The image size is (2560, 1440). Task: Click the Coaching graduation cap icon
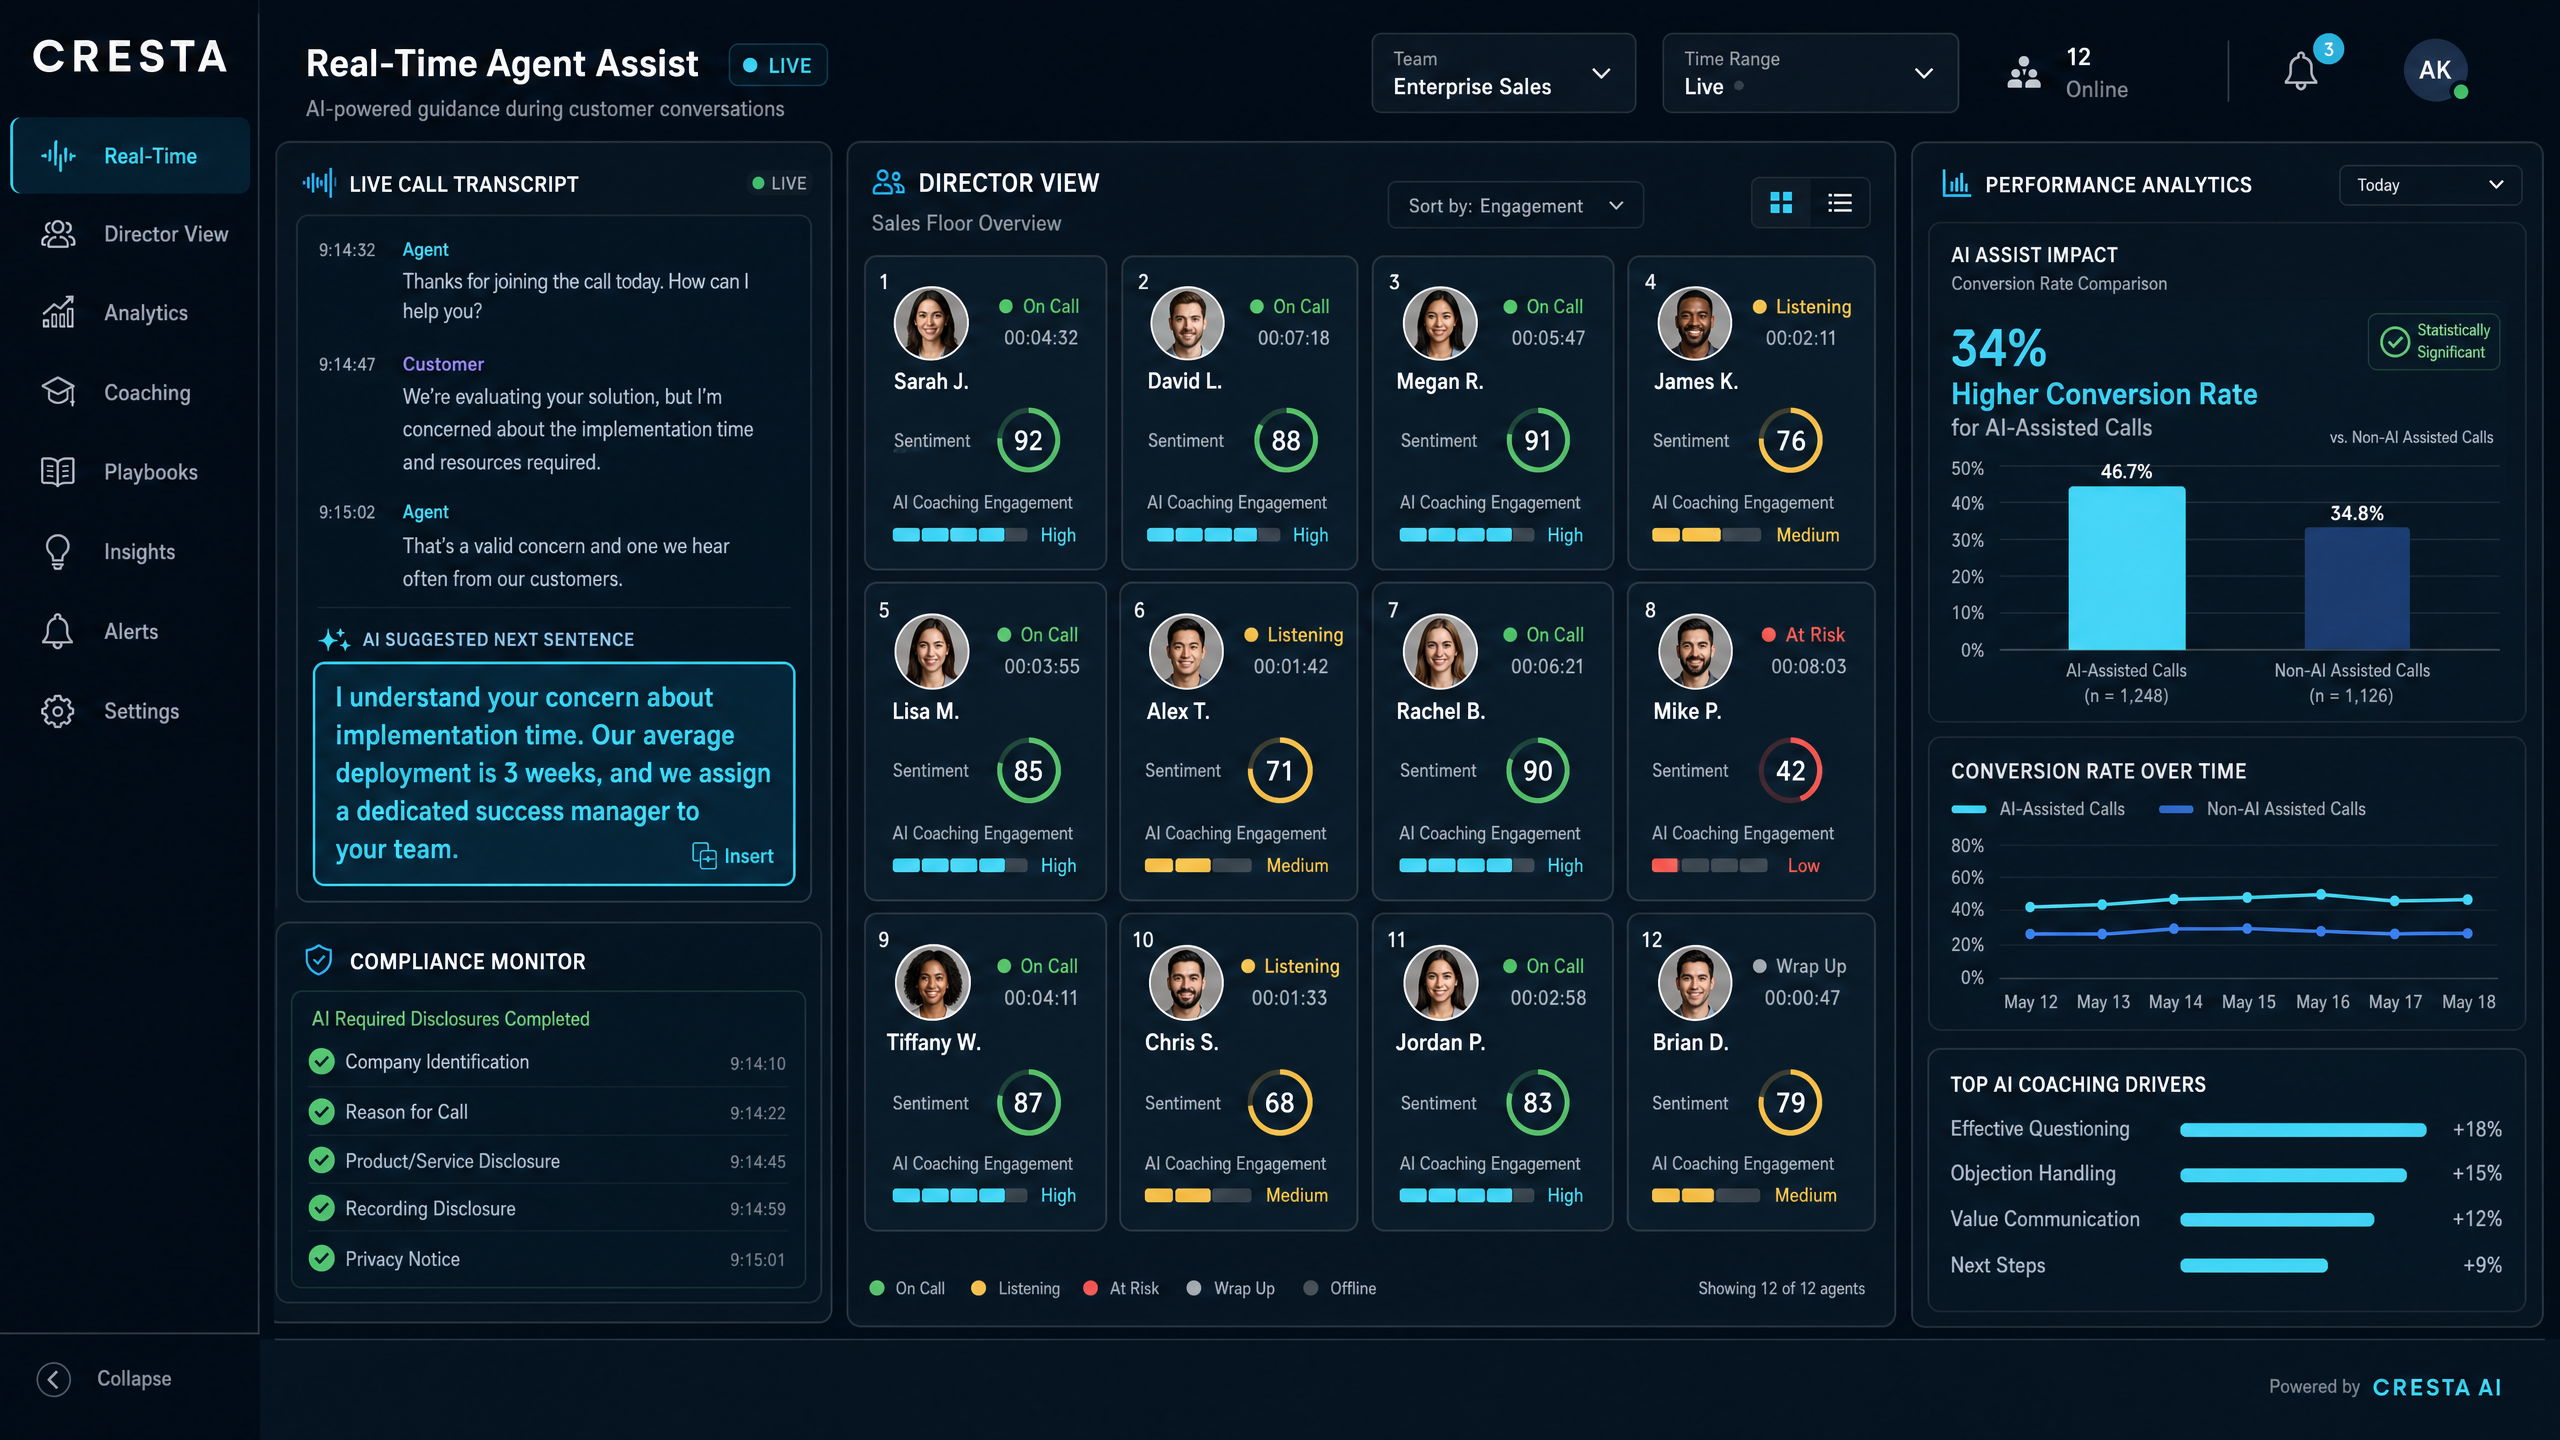[57, 392]
